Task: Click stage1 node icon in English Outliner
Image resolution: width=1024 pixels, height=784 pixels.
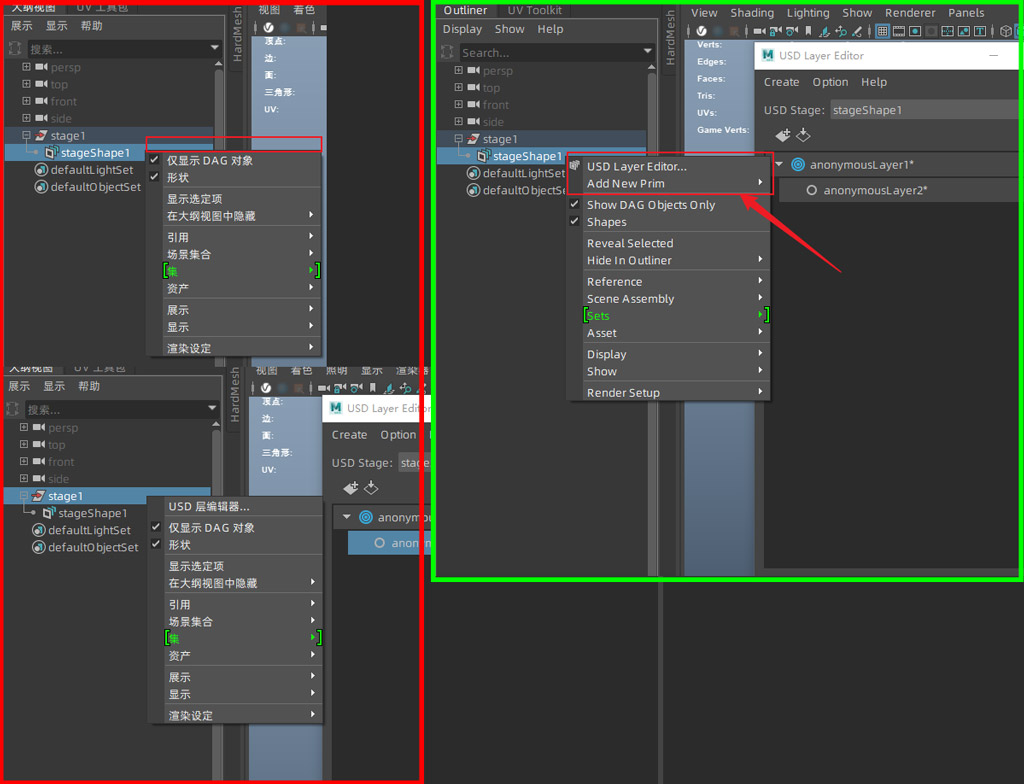Action: tap(473, 139)
